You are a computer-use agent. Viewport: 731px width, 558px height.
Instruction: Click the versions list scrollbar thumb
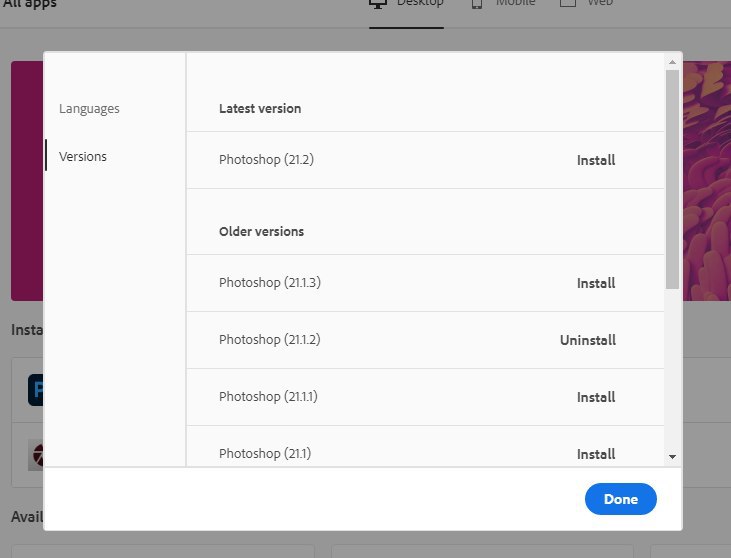672,179
